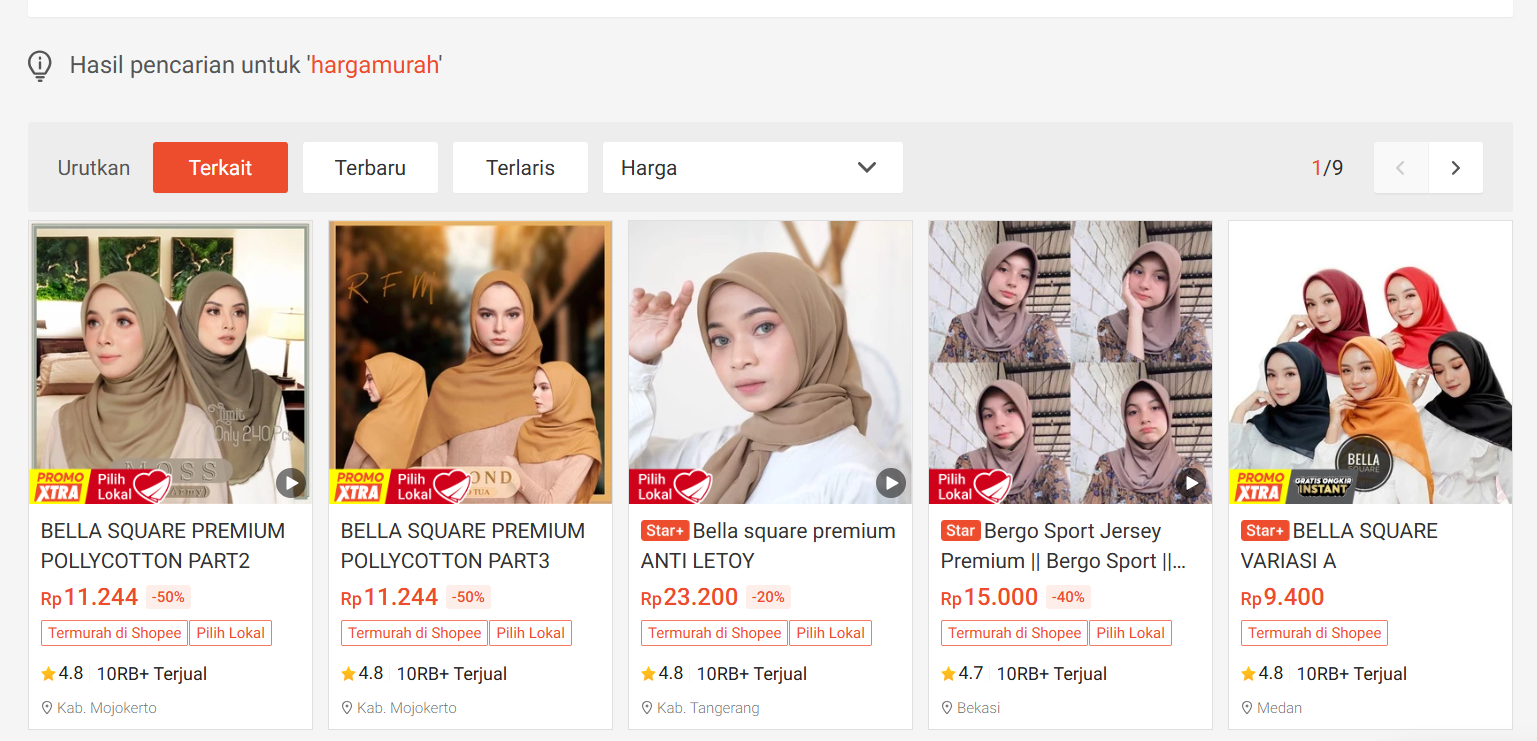Image resolution: width=1537 pixels, height=741 pixels.
Task: Click the lightbulb search hint icon
Action: tap(39, 66)
